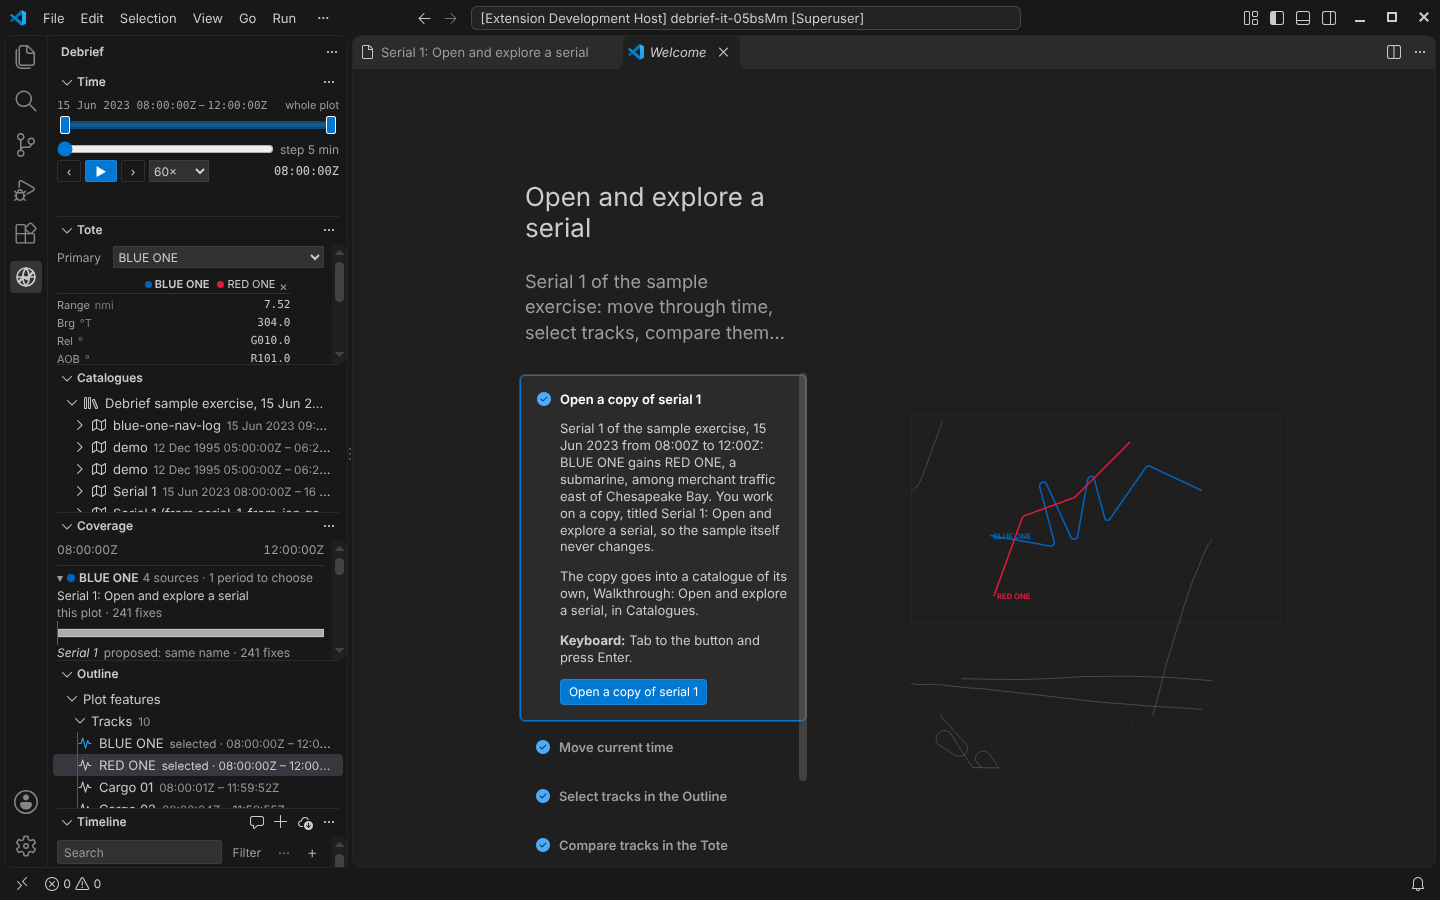The width and height of the screenshot is (1440, 900).
Task: Open the Coverage section ellipsis menu
Action: (x=329, y=526)
